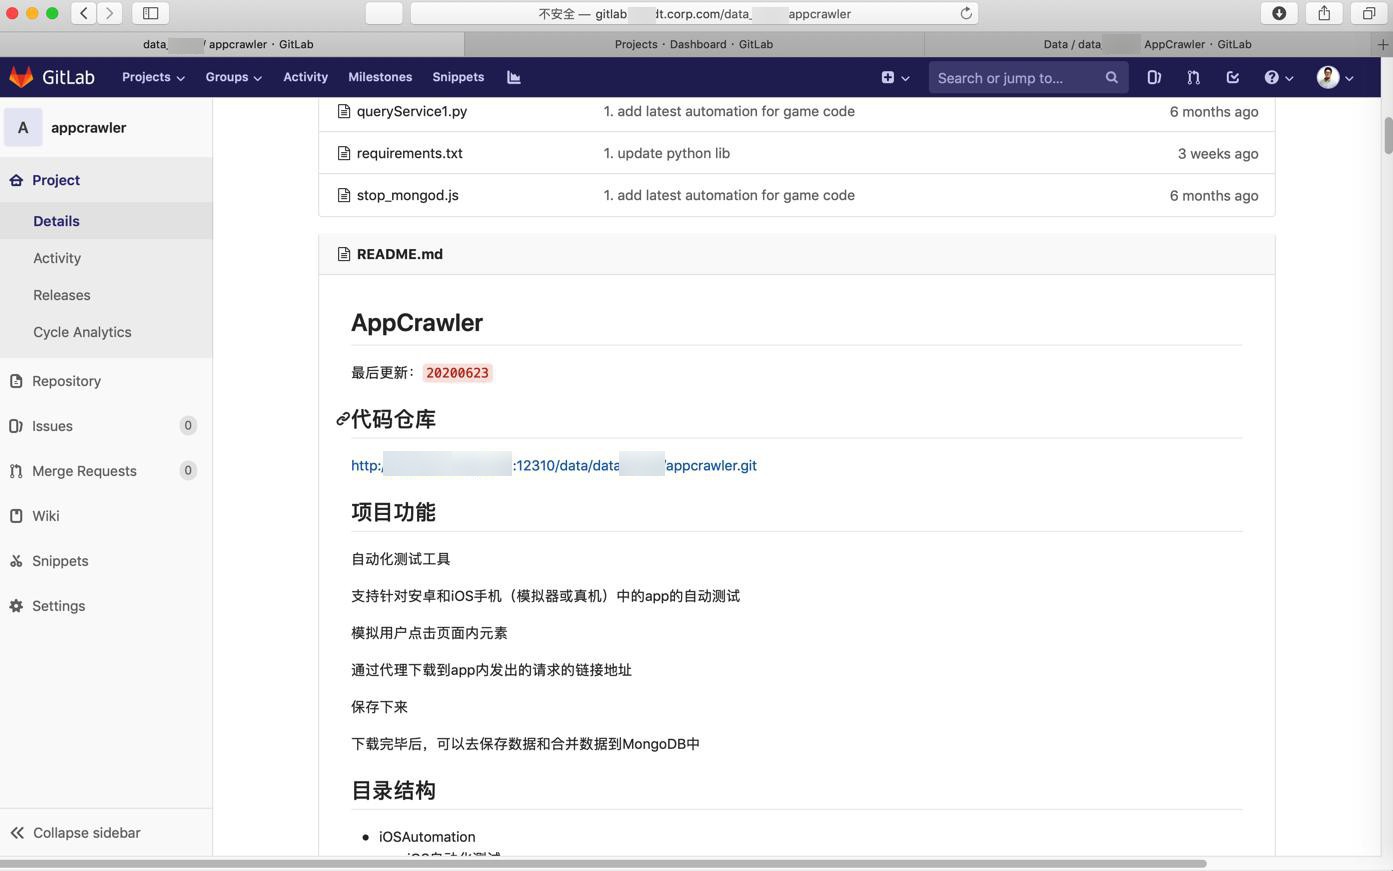The width and height of the screenshot is (1393, 871).
Task: Open requirements.txt file
Action: click(409, 153)
